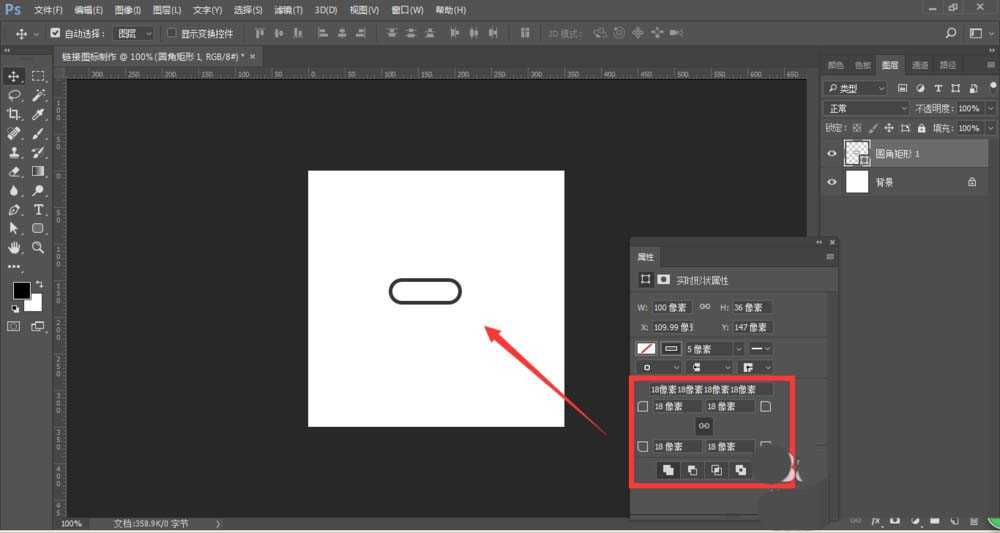
Task: Click the link corner radius icon
Action: (704, 426)
